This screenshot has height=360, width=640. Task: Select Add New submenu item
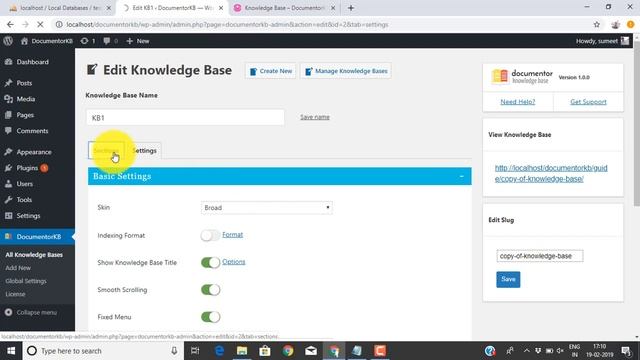coord(18,268)
